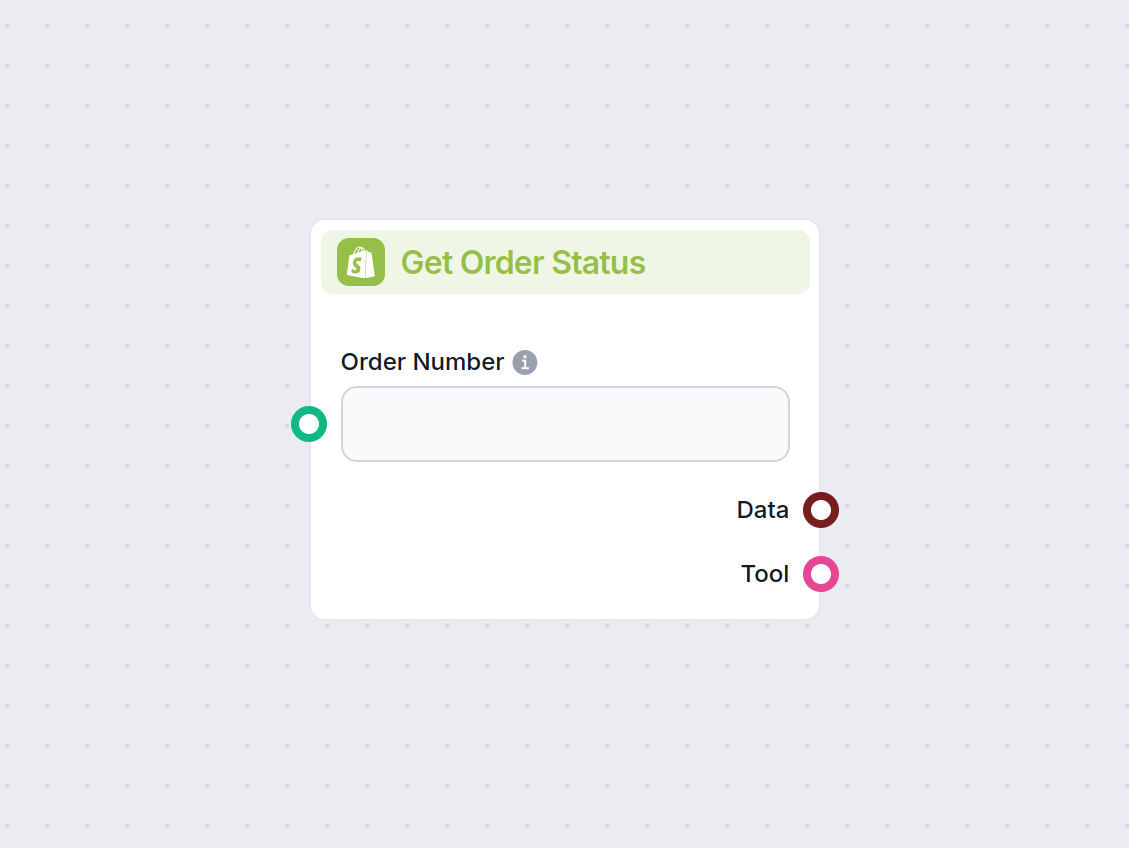Click the green input handle to attach a wire

click(309, 424)
